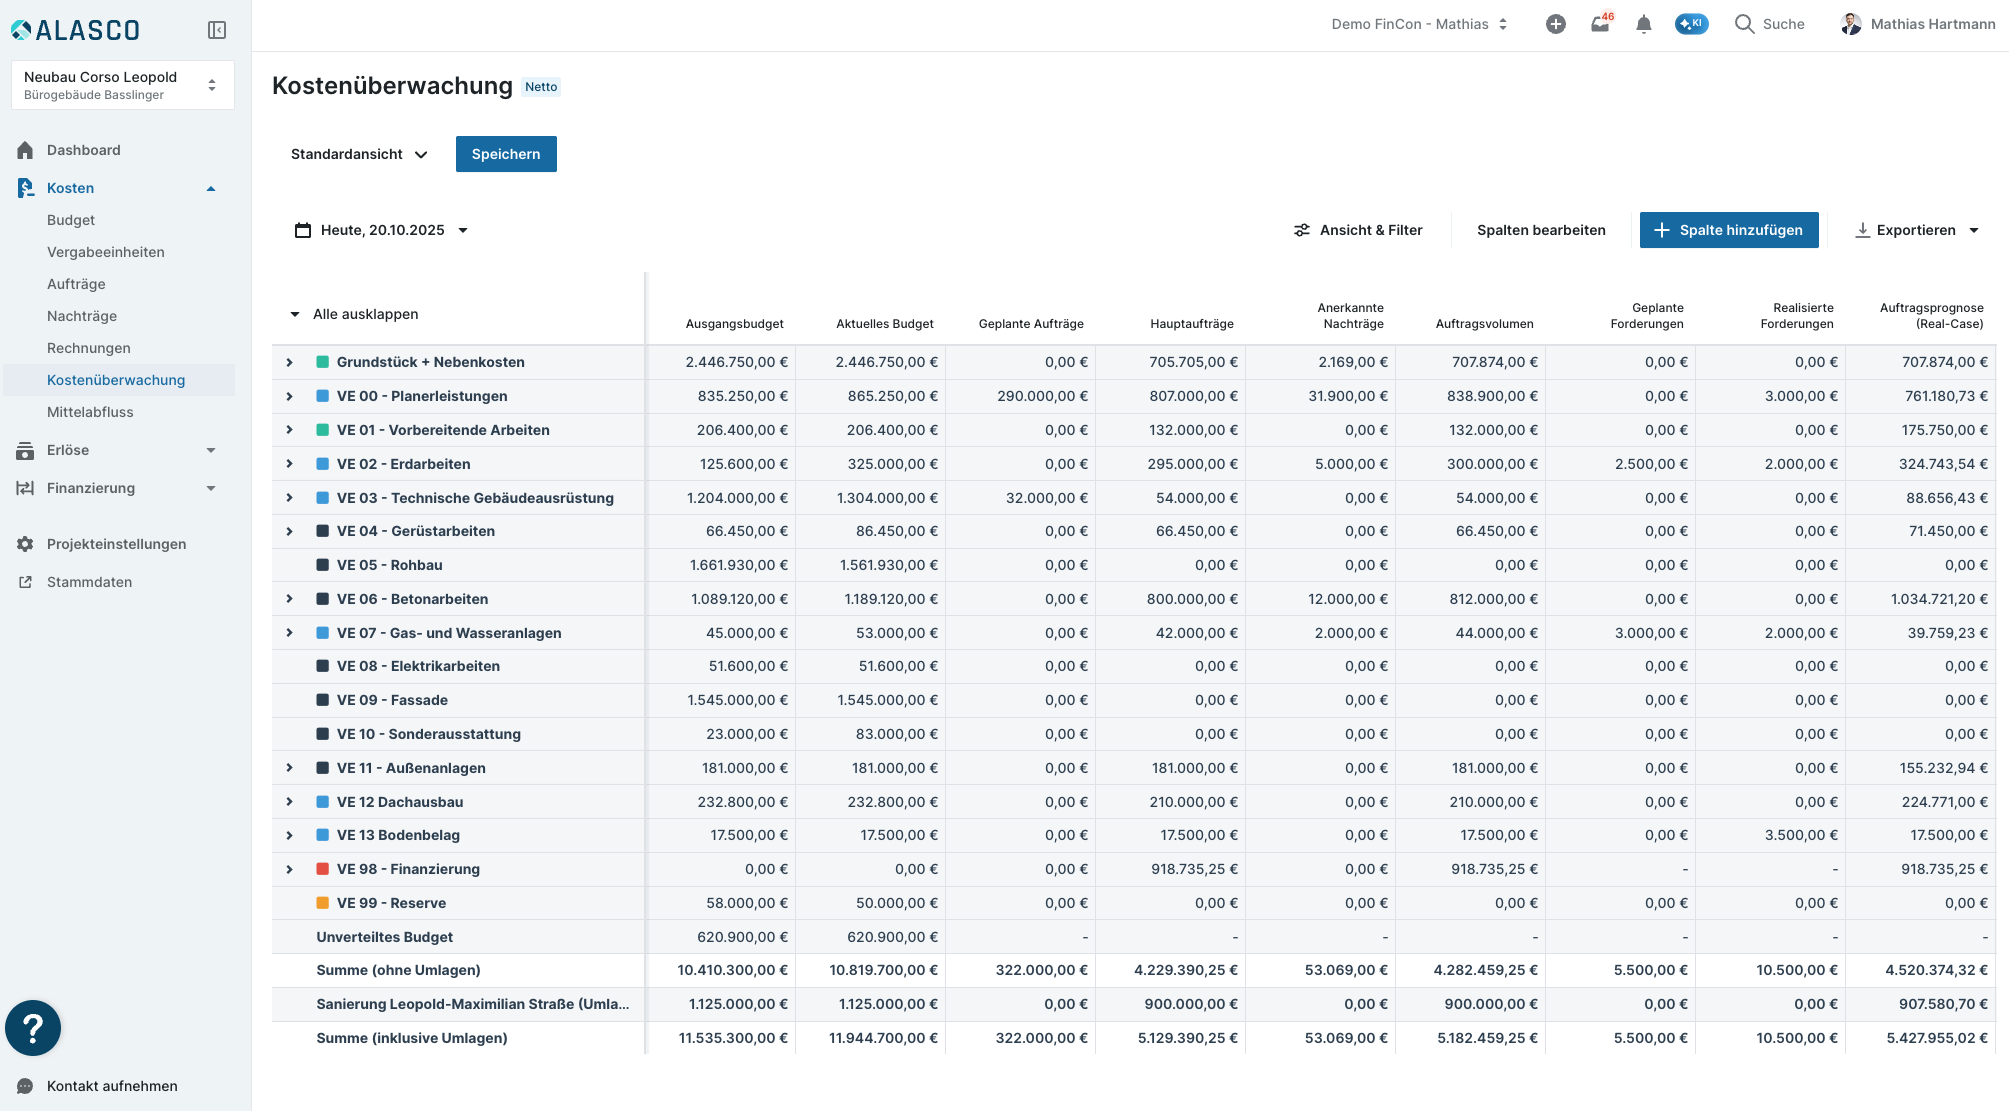2009x1111 pixels.
Task: Expand VE 02 - Erdarbeiten row
Action: click(289, 464)
